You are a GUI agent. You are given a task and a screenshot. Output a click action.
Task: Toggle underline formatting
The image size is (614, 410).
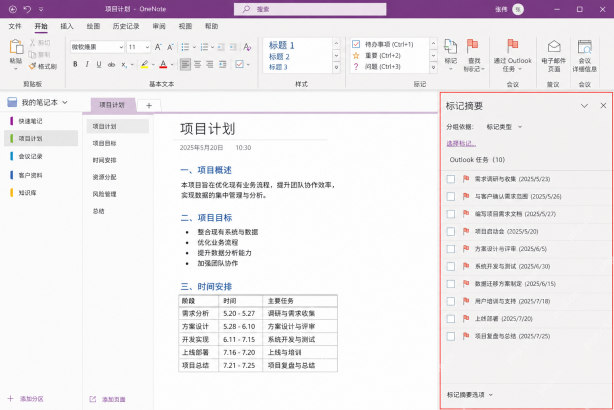tap(99, 64)
